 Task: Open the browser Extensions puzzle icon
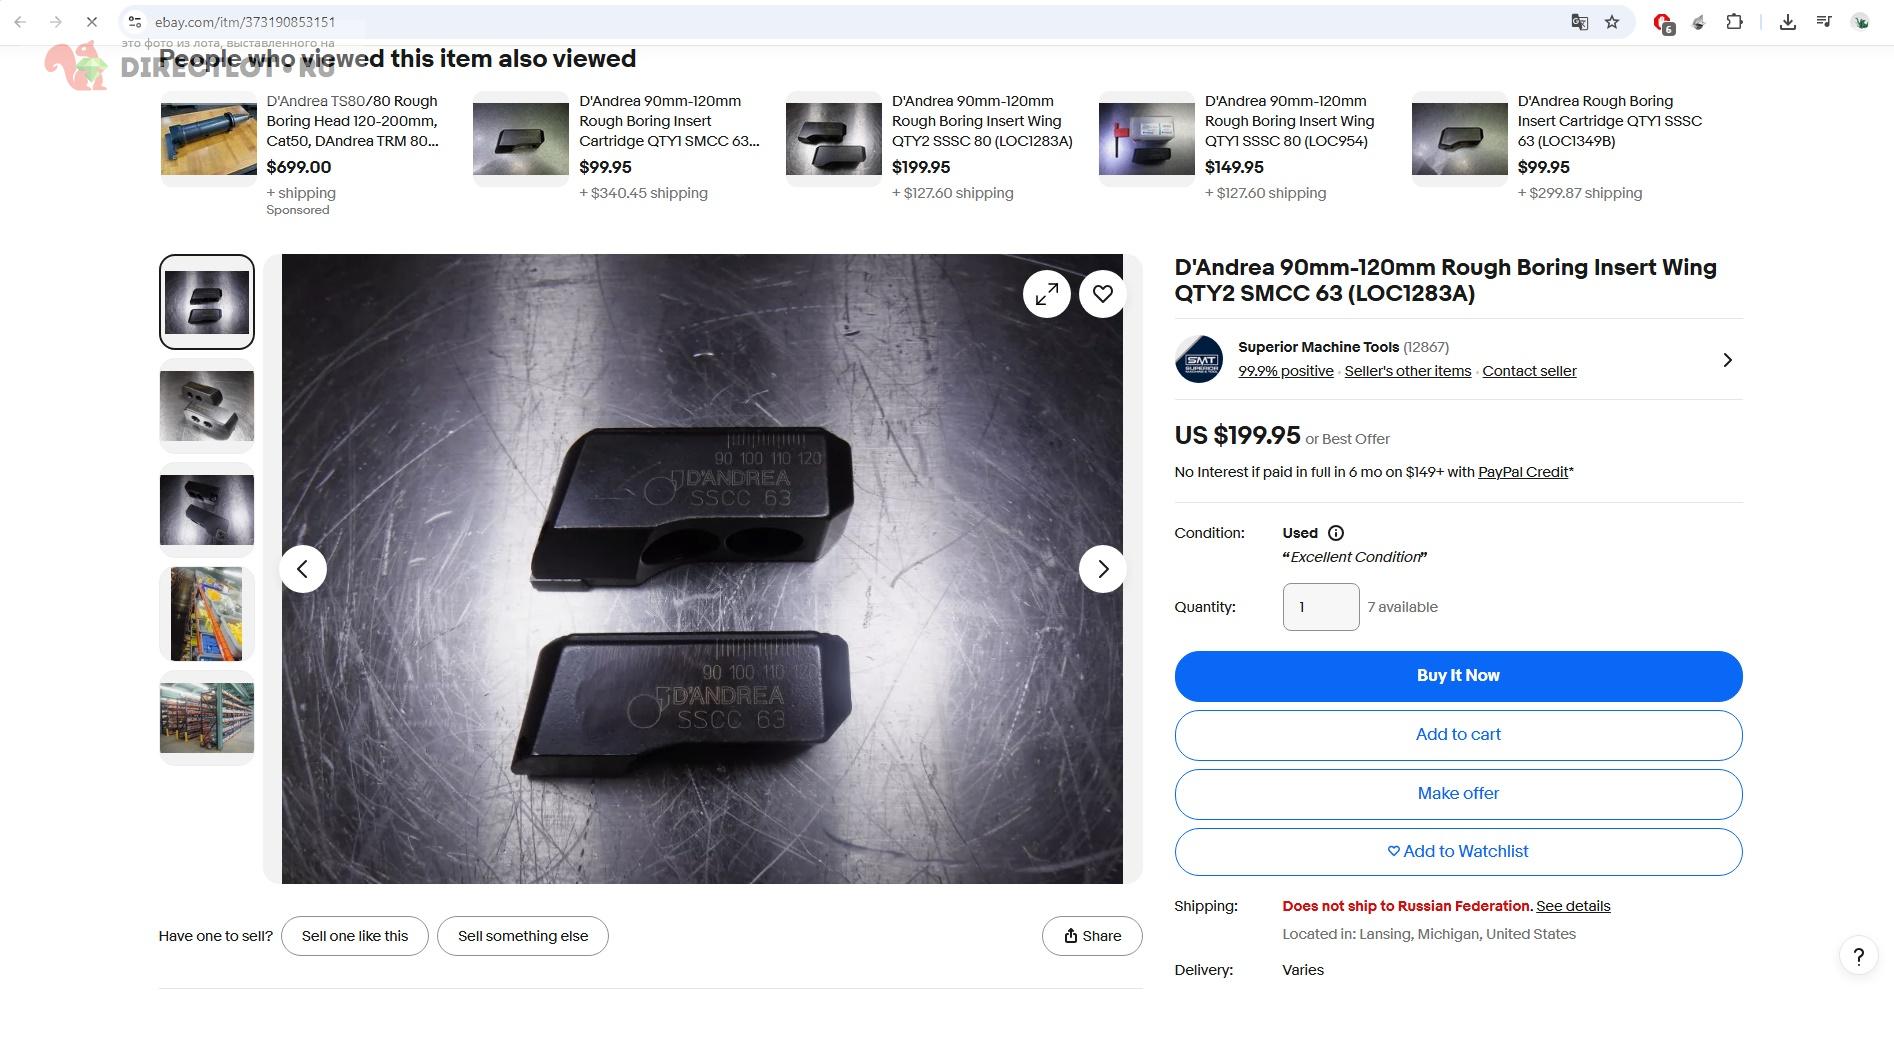(x=1735, y=22)
